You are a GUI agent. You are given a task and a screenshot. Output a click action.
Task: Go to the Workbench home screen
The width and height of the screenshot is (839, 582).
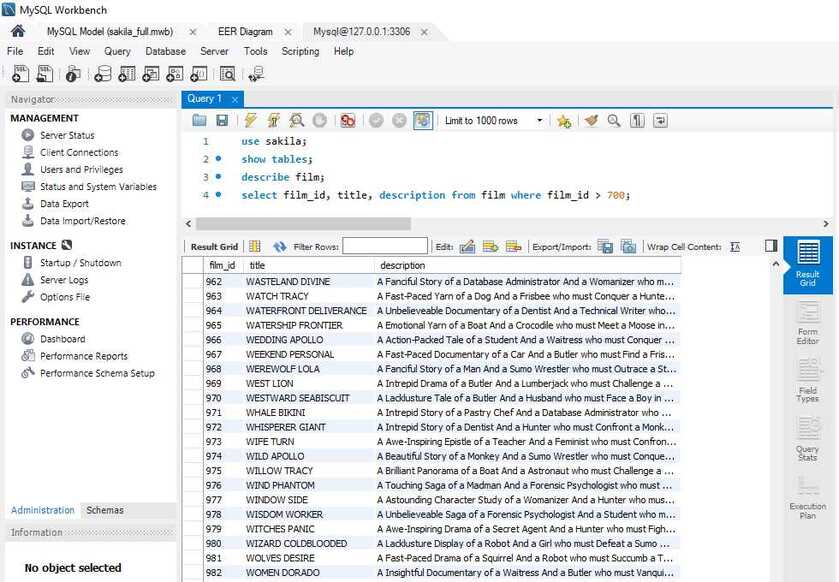(x=18, y=32)
